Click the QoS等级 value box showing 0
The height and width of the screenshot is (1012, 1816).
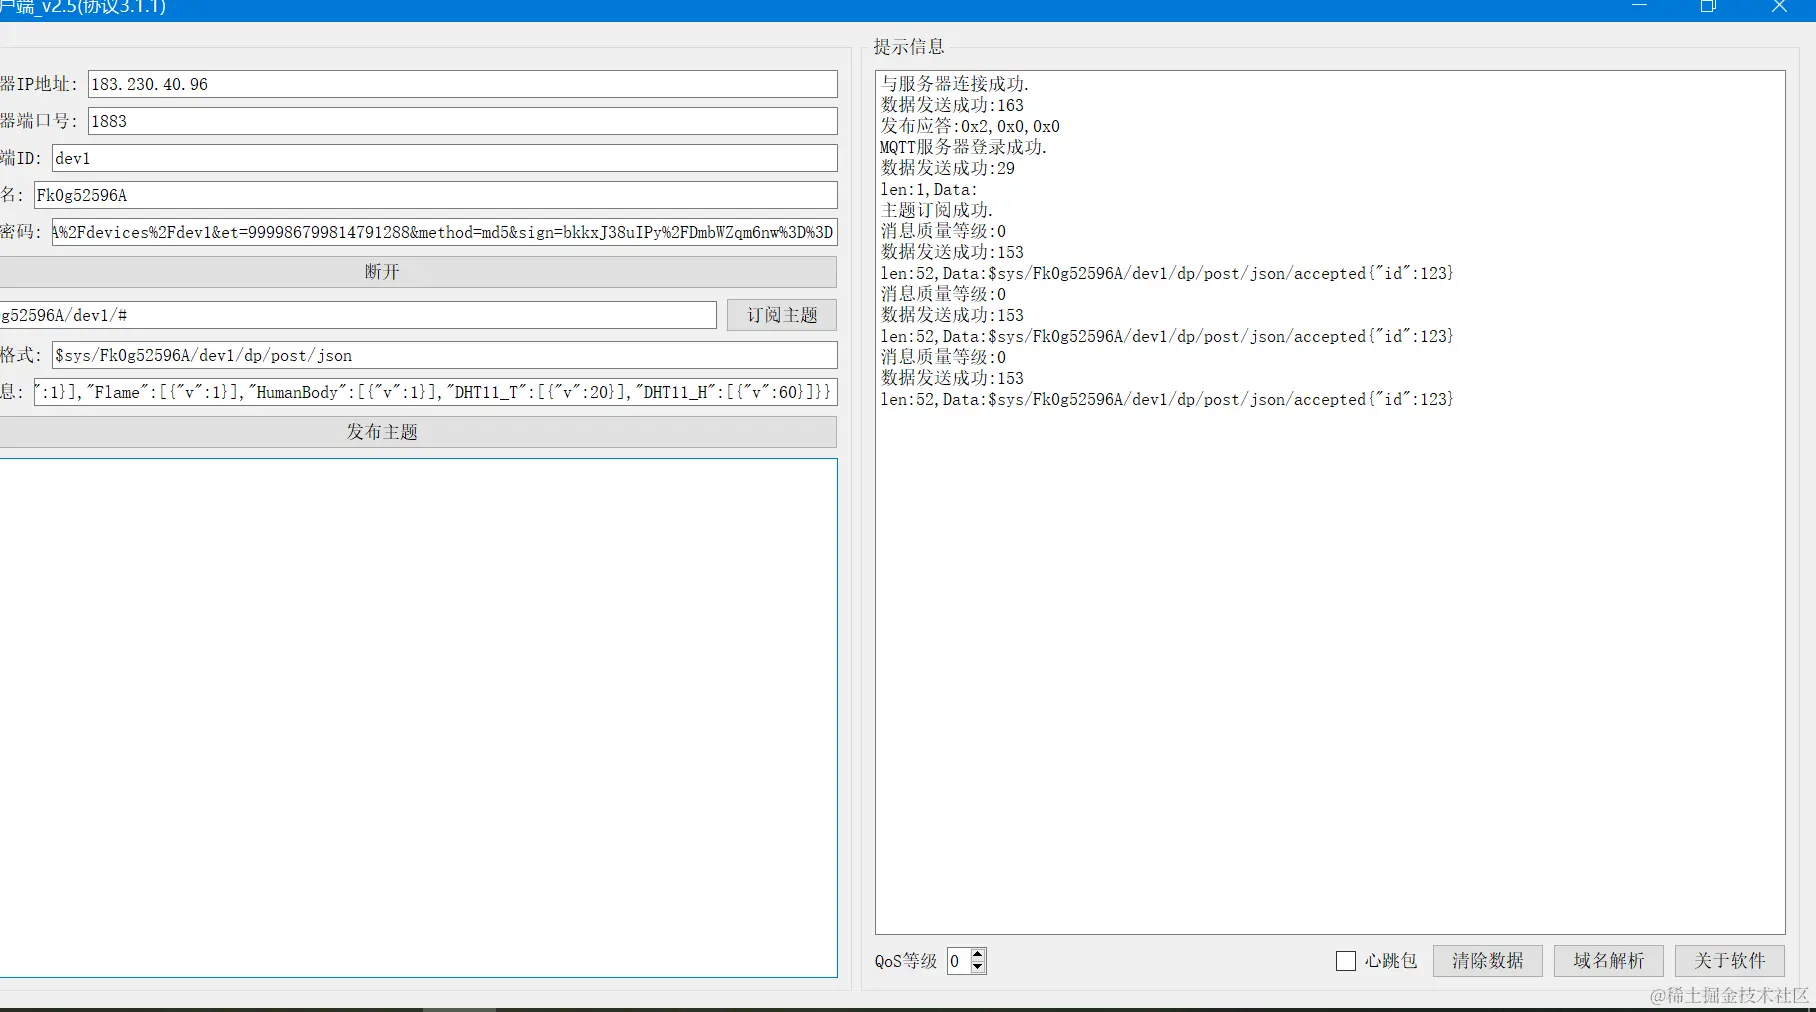point(958,961)
